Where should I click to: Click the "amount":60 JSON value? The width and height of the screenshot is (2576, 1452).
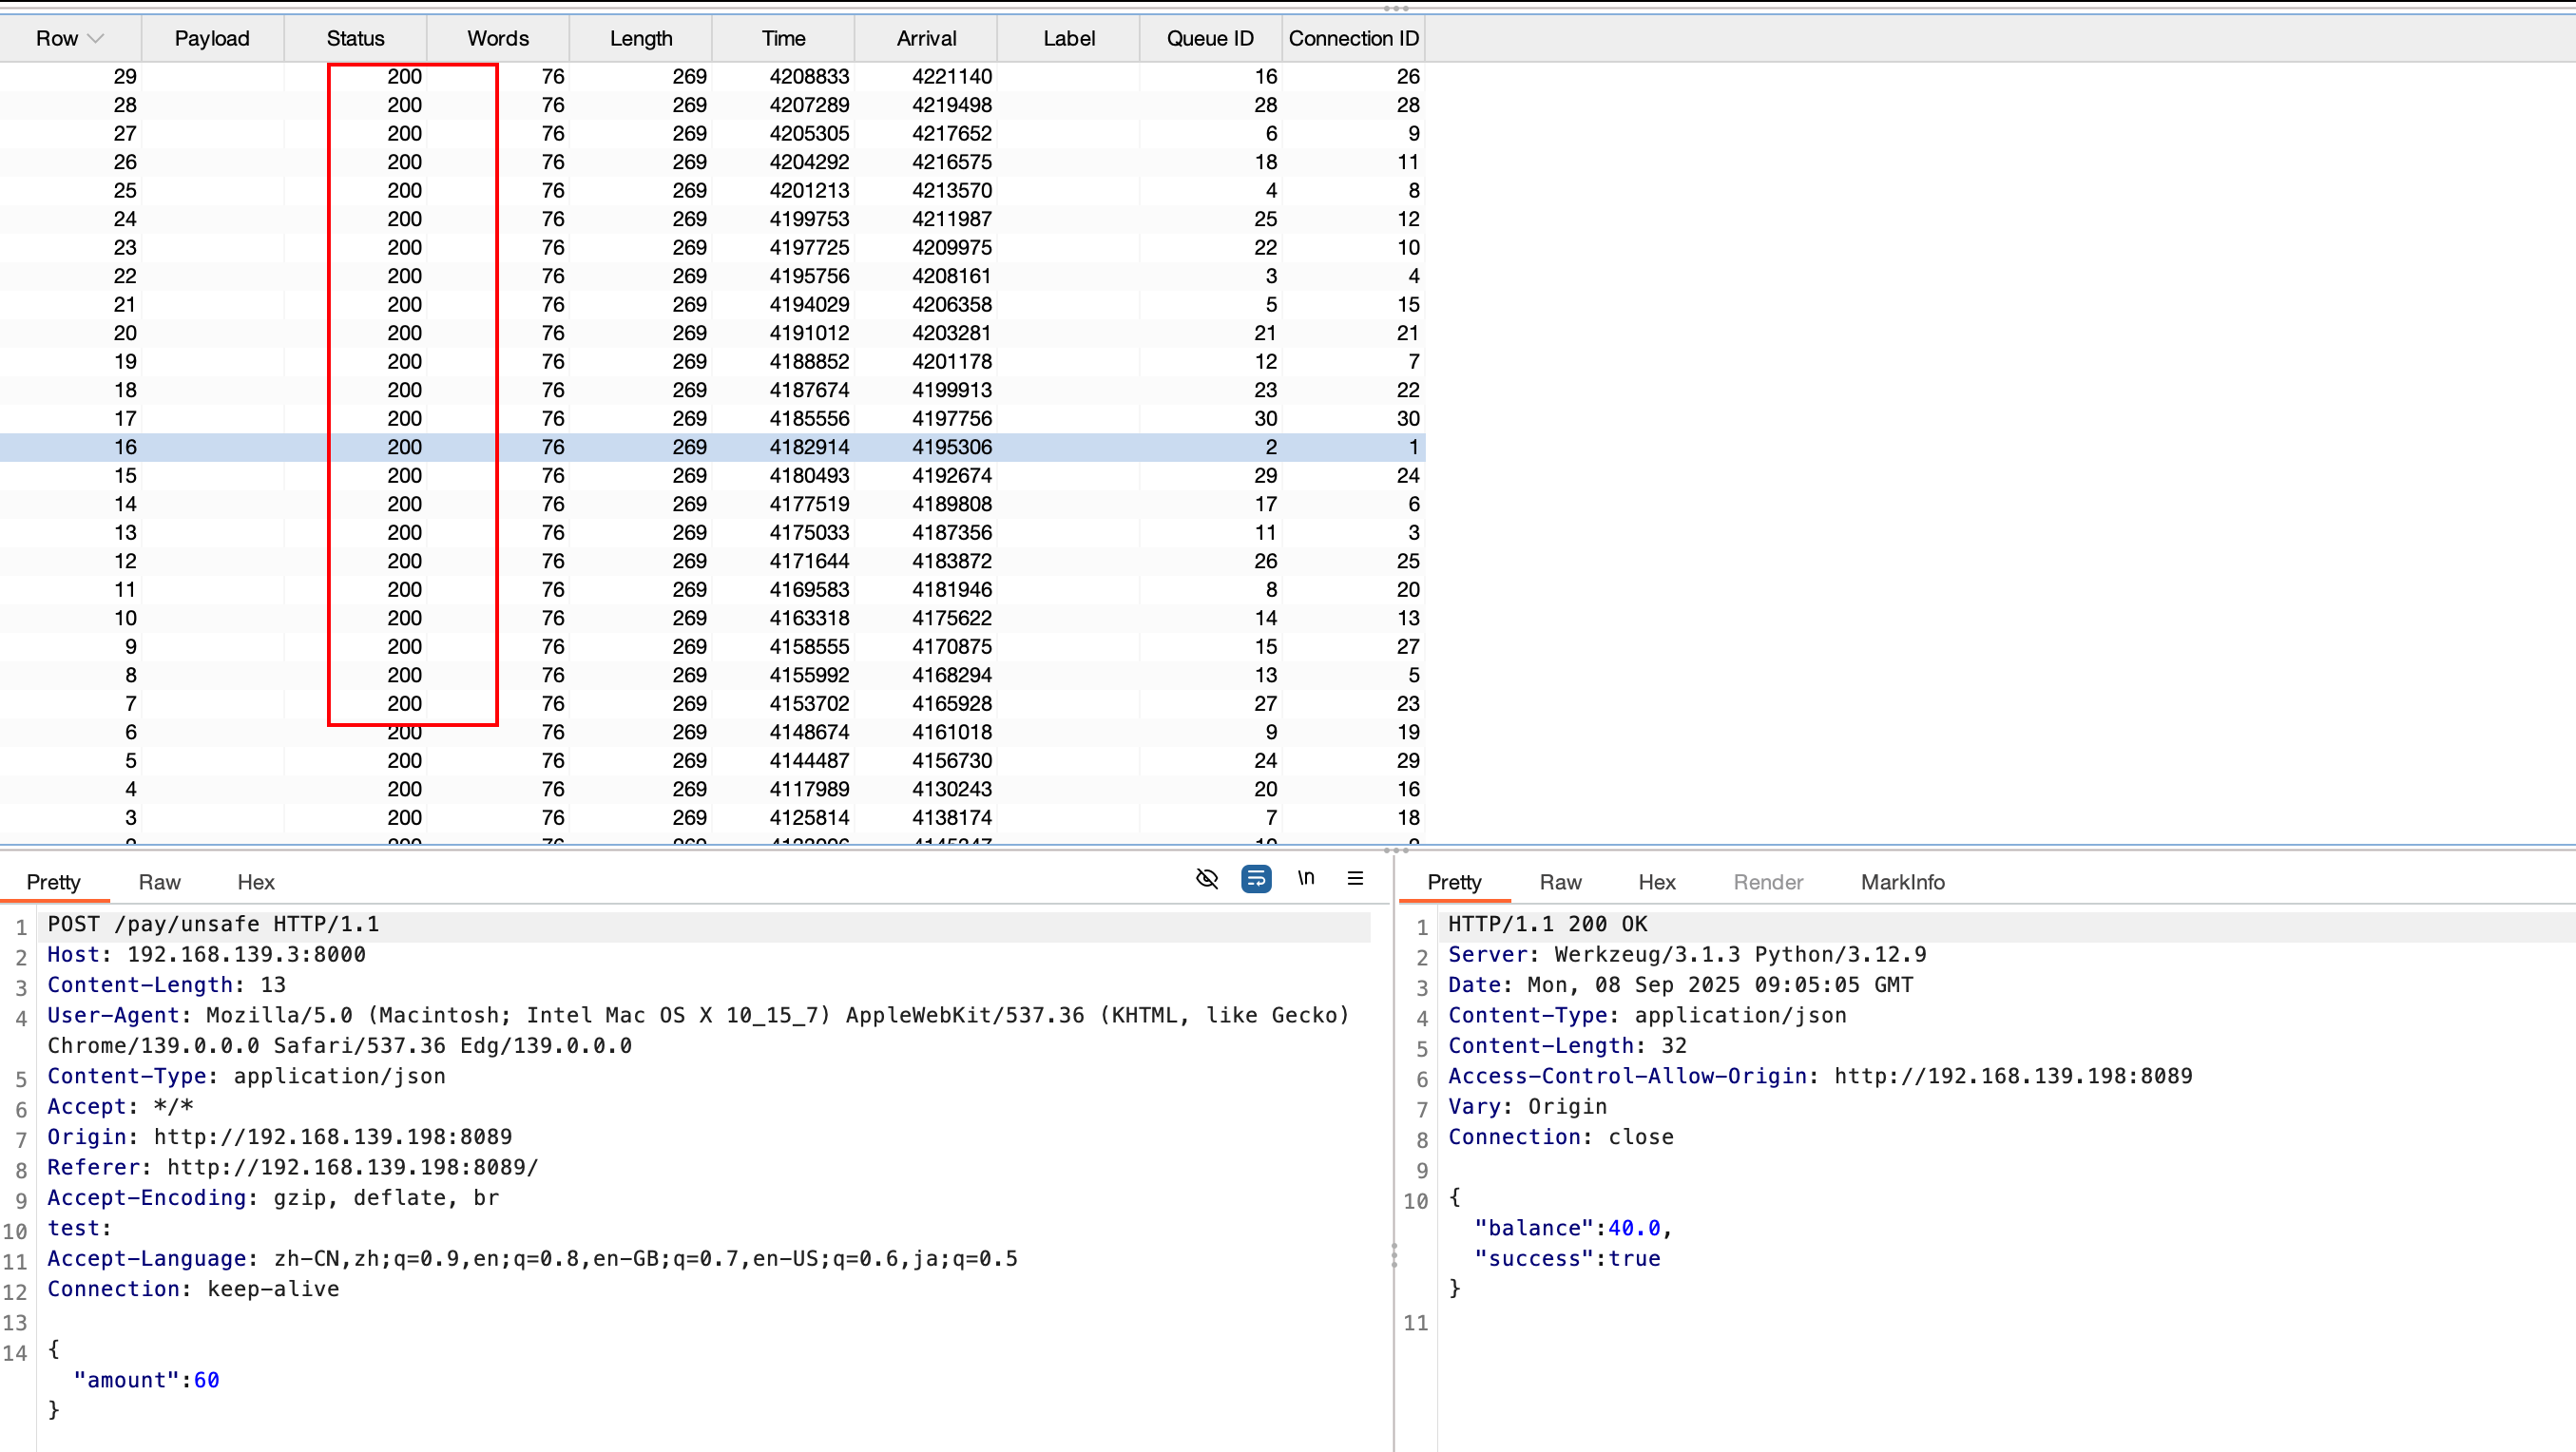146,1380
